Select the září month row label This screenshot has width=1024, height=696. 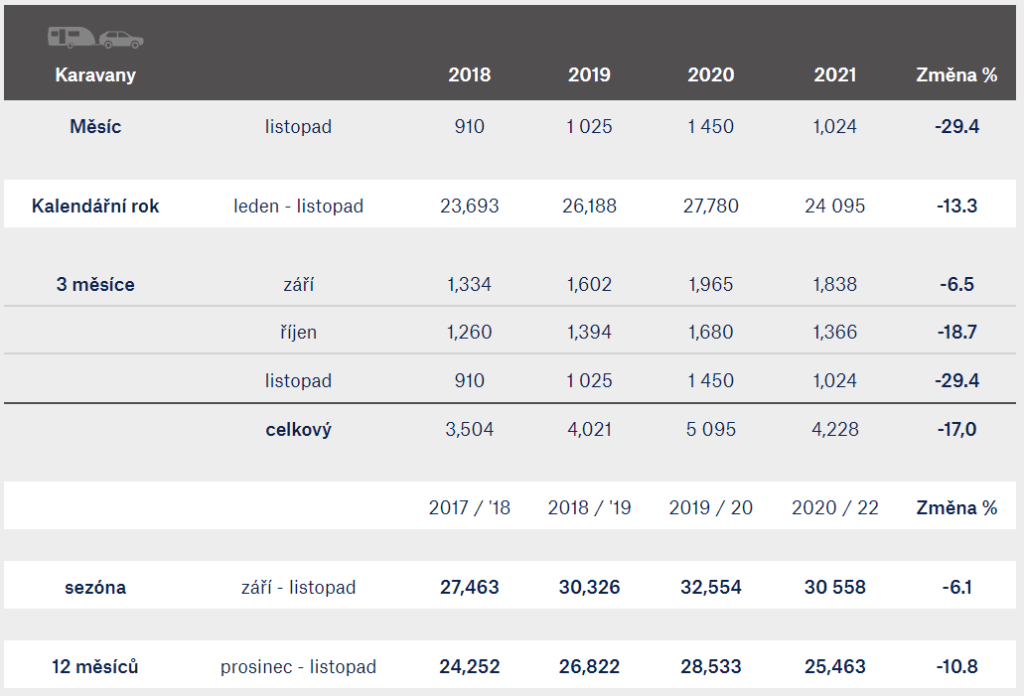click(298, 284)
